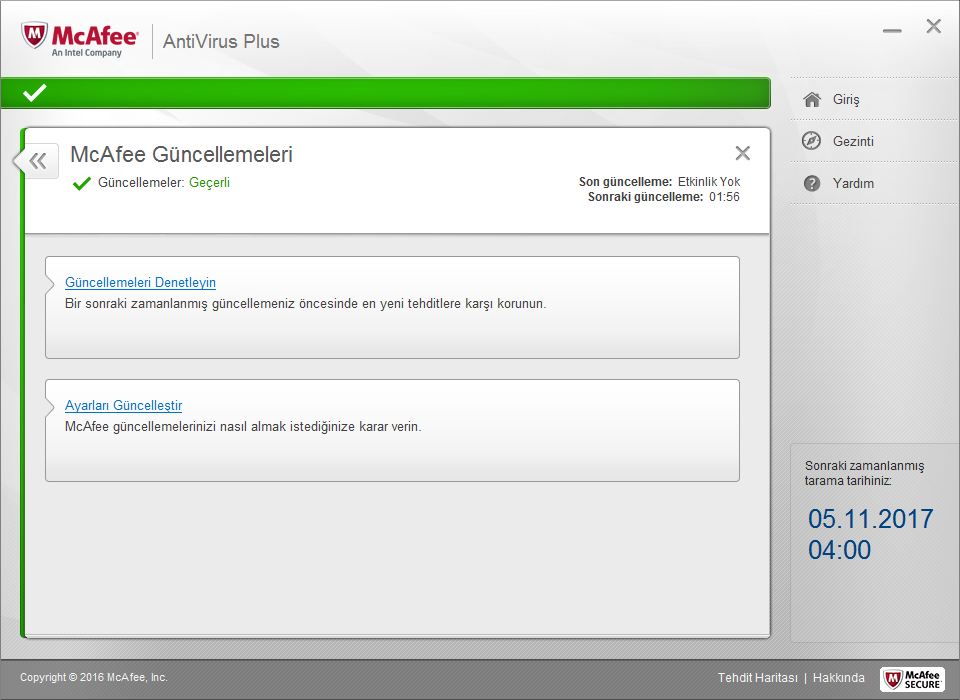Open the Hakkında link
The image size is (960, 700).
tap(839, 678)
